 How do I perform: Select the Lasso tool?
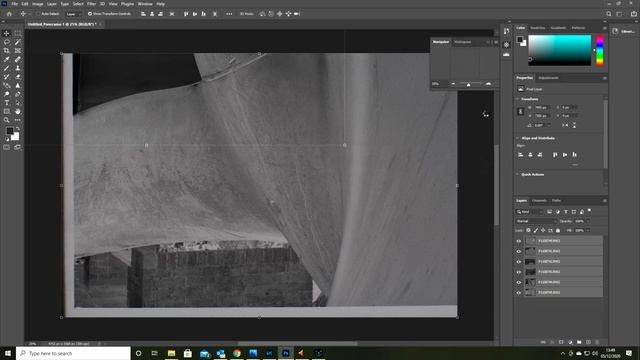click(x=7, y=42)
